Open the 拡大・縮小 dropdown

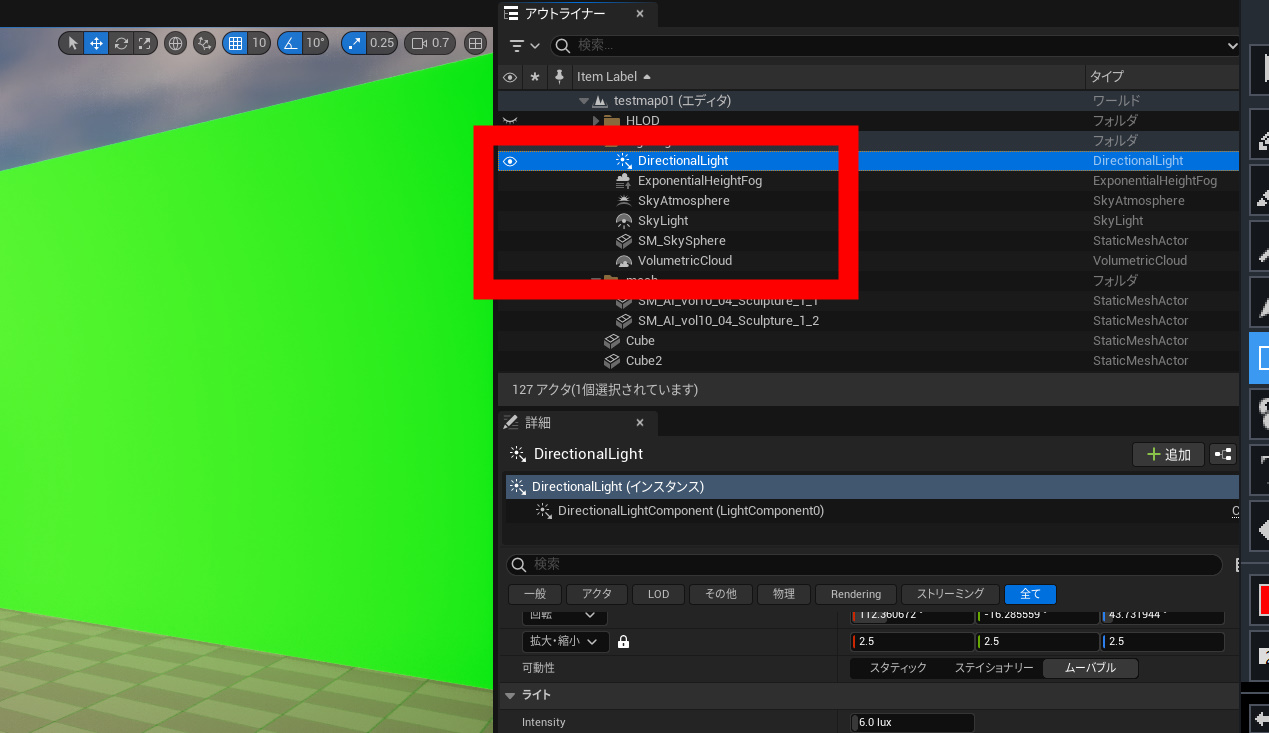pos(565,642)
